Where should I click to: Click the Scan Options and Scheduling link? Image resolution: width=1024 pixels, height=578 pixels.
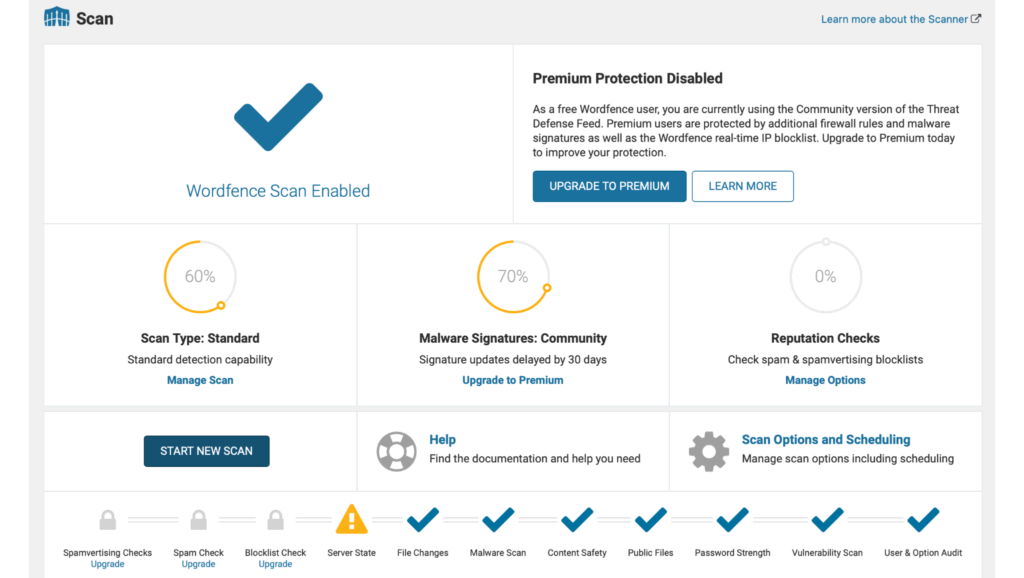[825, 440]
